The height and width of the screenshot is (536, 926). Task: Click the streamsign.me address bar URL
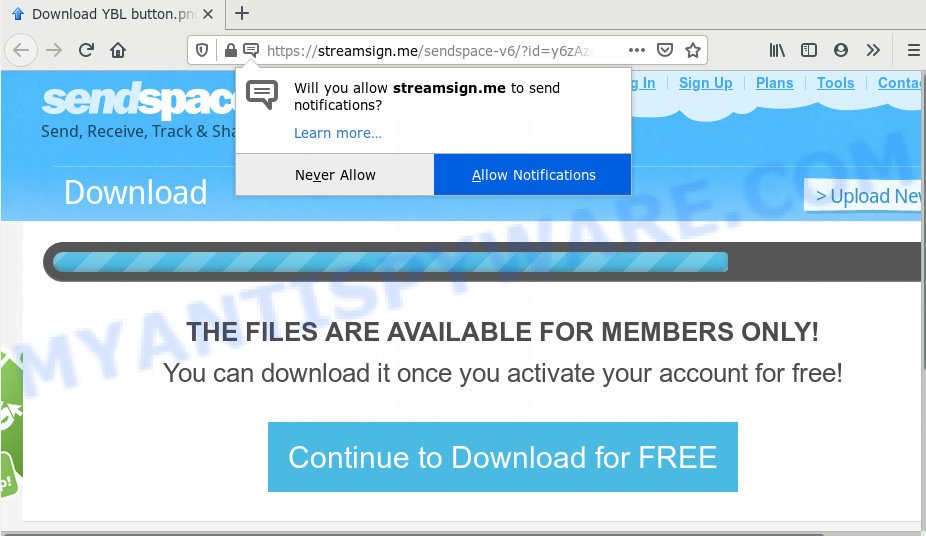pos(428,51)
